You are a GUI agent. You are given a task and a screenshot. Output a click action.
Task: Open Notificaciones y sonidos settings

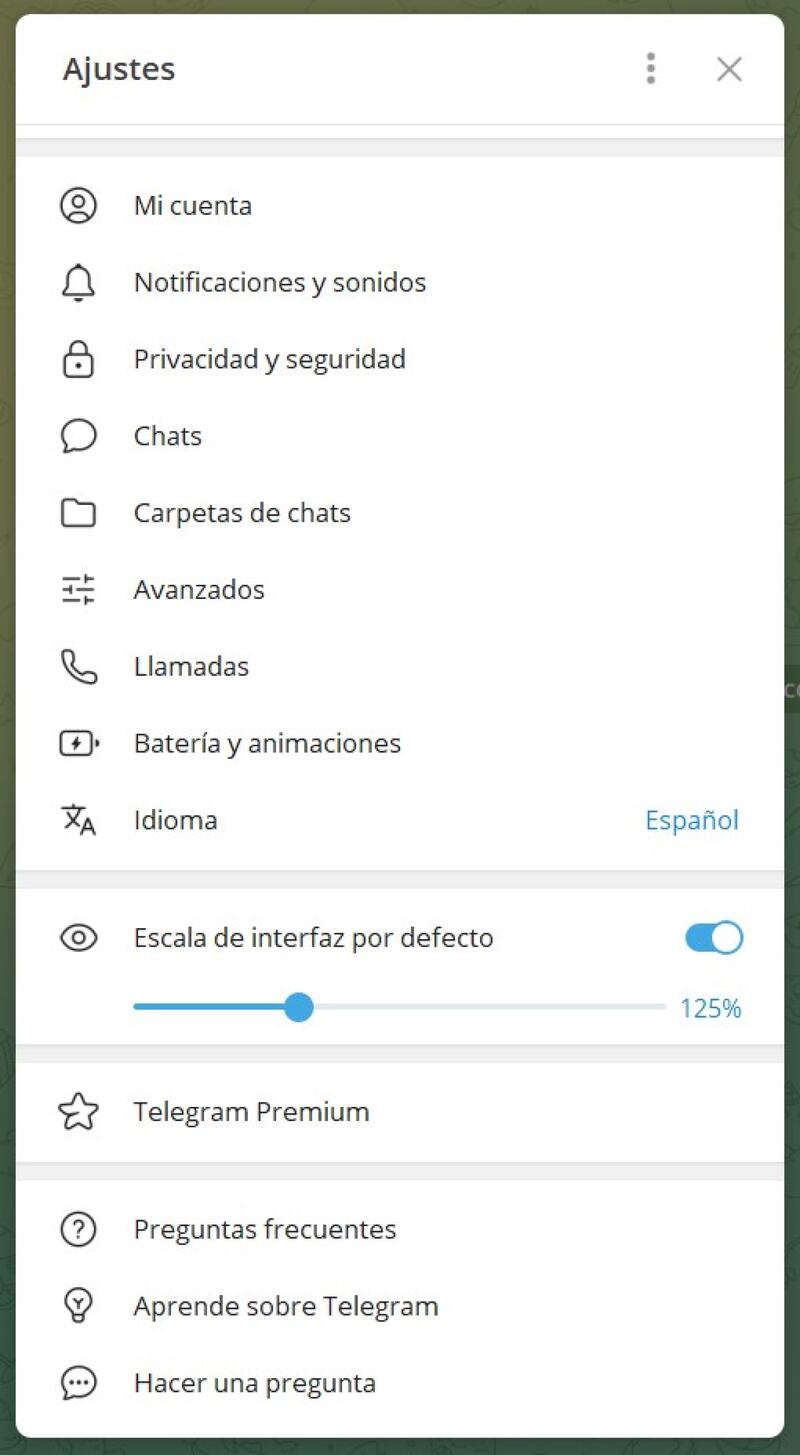point(280,283)
